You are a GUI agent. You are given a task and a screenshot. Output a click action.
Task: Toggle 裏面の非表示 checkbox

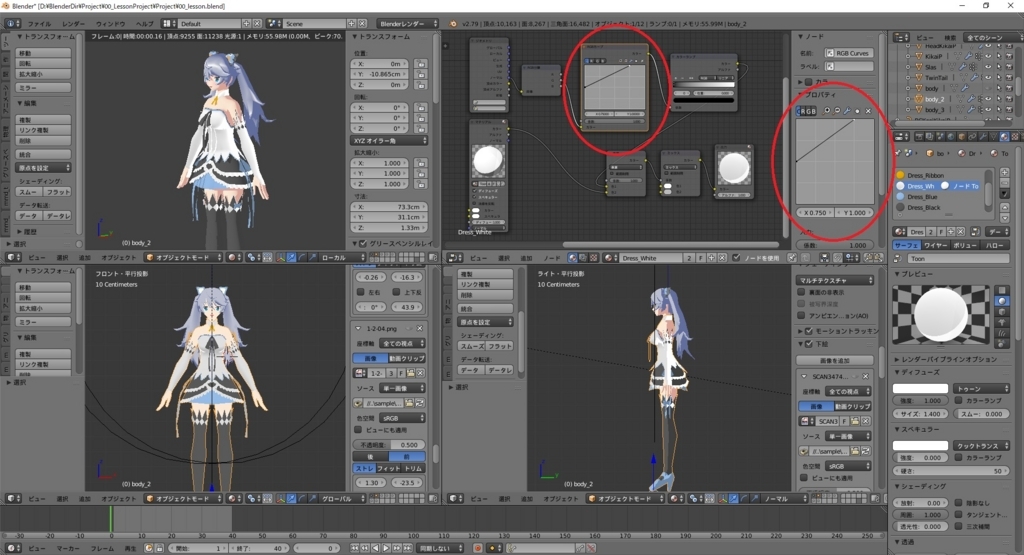click(x=801, y=293)
